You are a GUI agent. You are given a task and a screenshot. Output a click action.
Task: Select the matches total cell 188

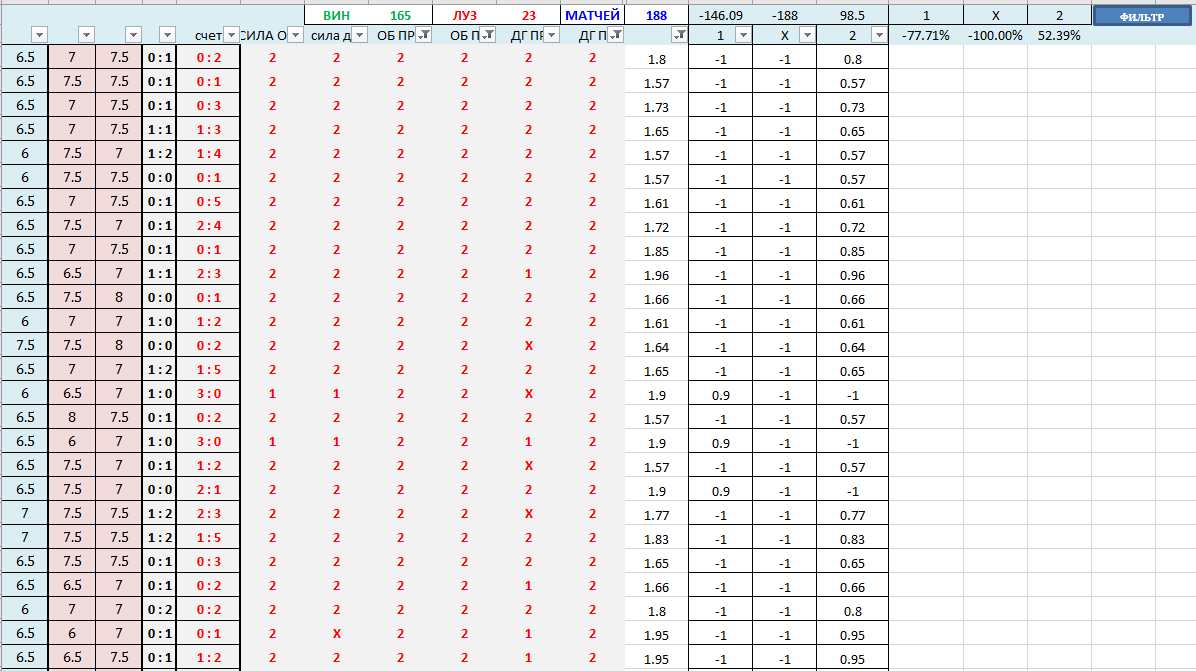pos(656,15)
